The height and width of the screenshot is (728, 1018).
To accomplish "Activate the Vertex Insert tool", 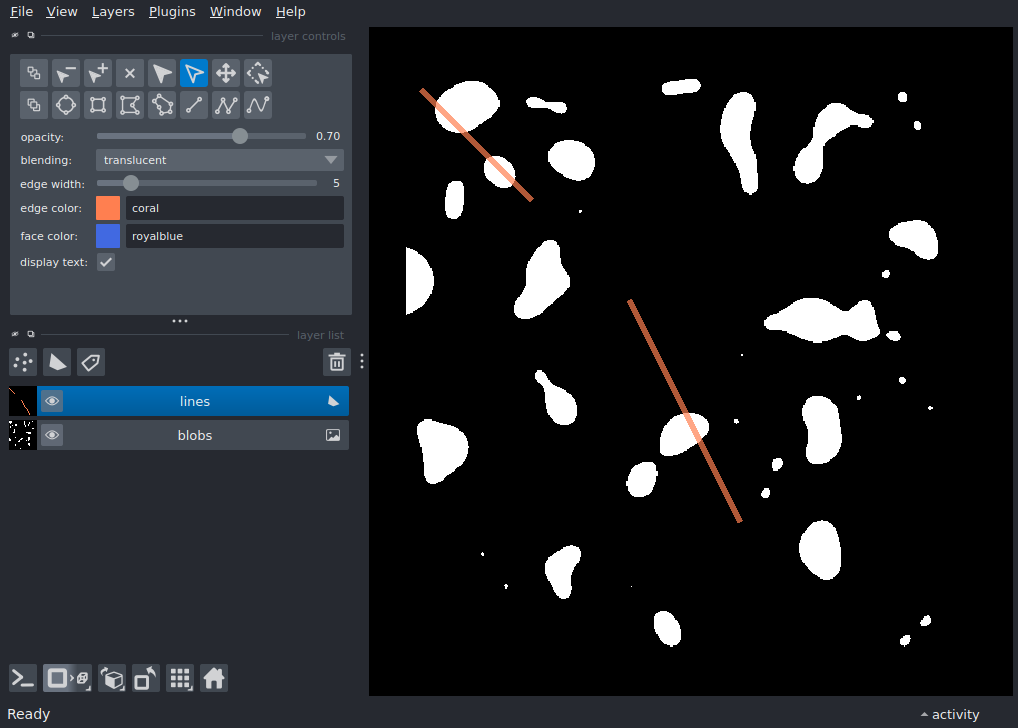I will (97, 73).
